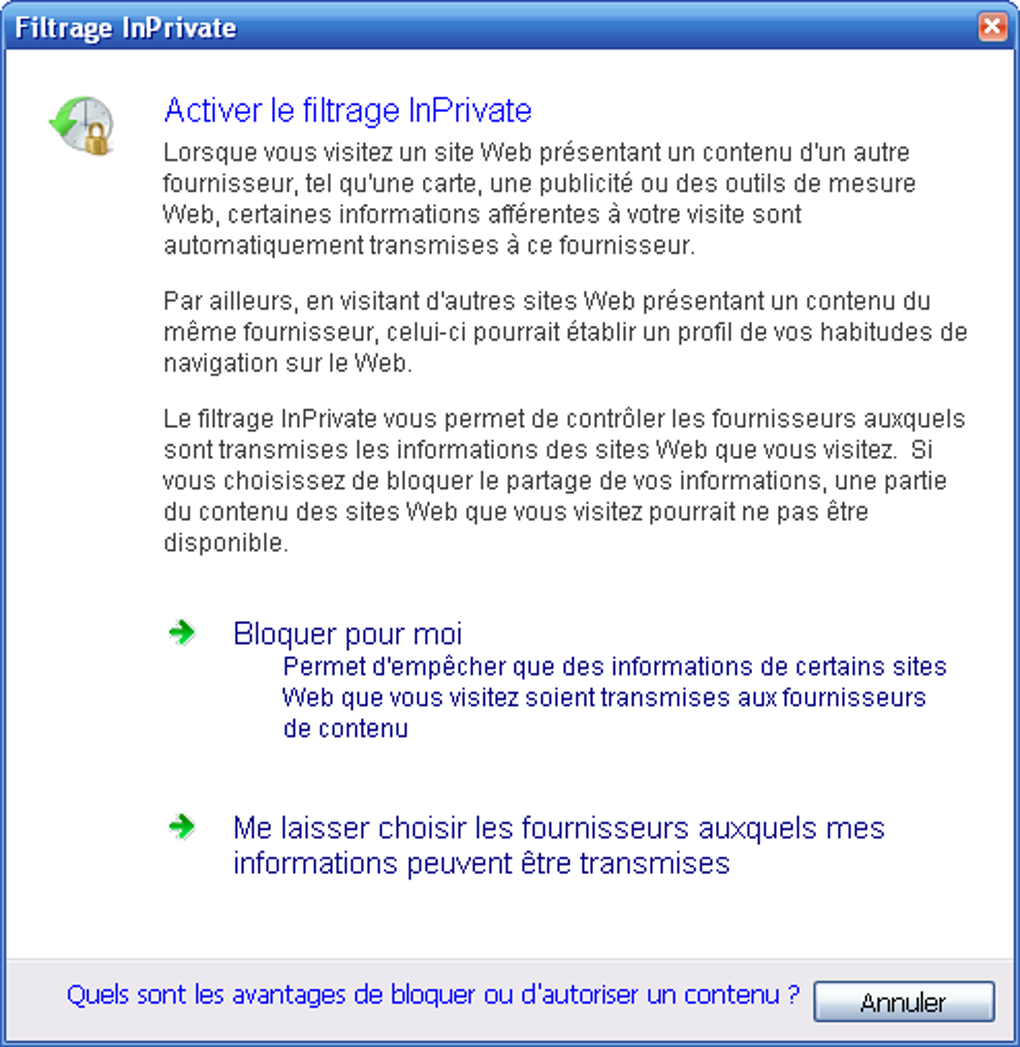Cancel the dialog with Annuler

pyautogui.click(x=904, y=1001)
